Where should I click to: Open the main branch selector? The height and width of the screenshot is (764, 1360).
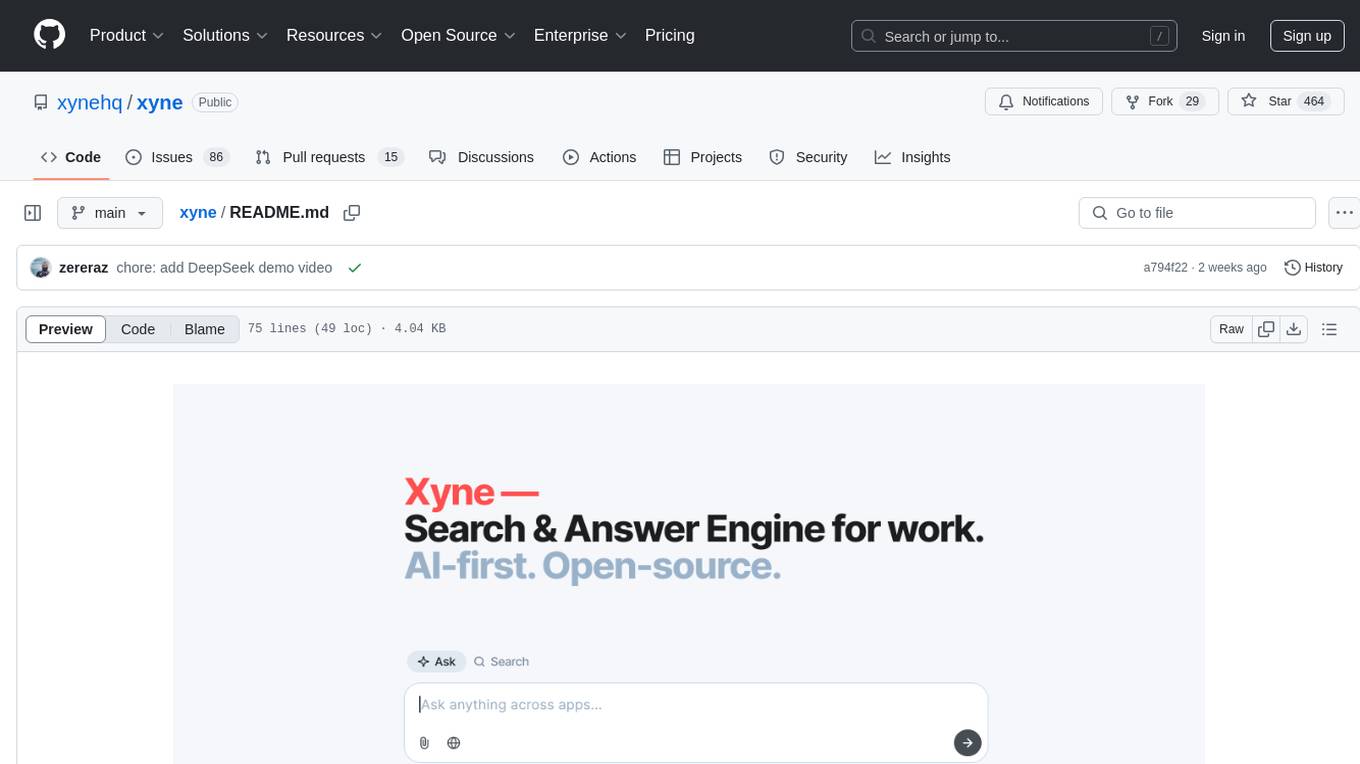(110, 213)
